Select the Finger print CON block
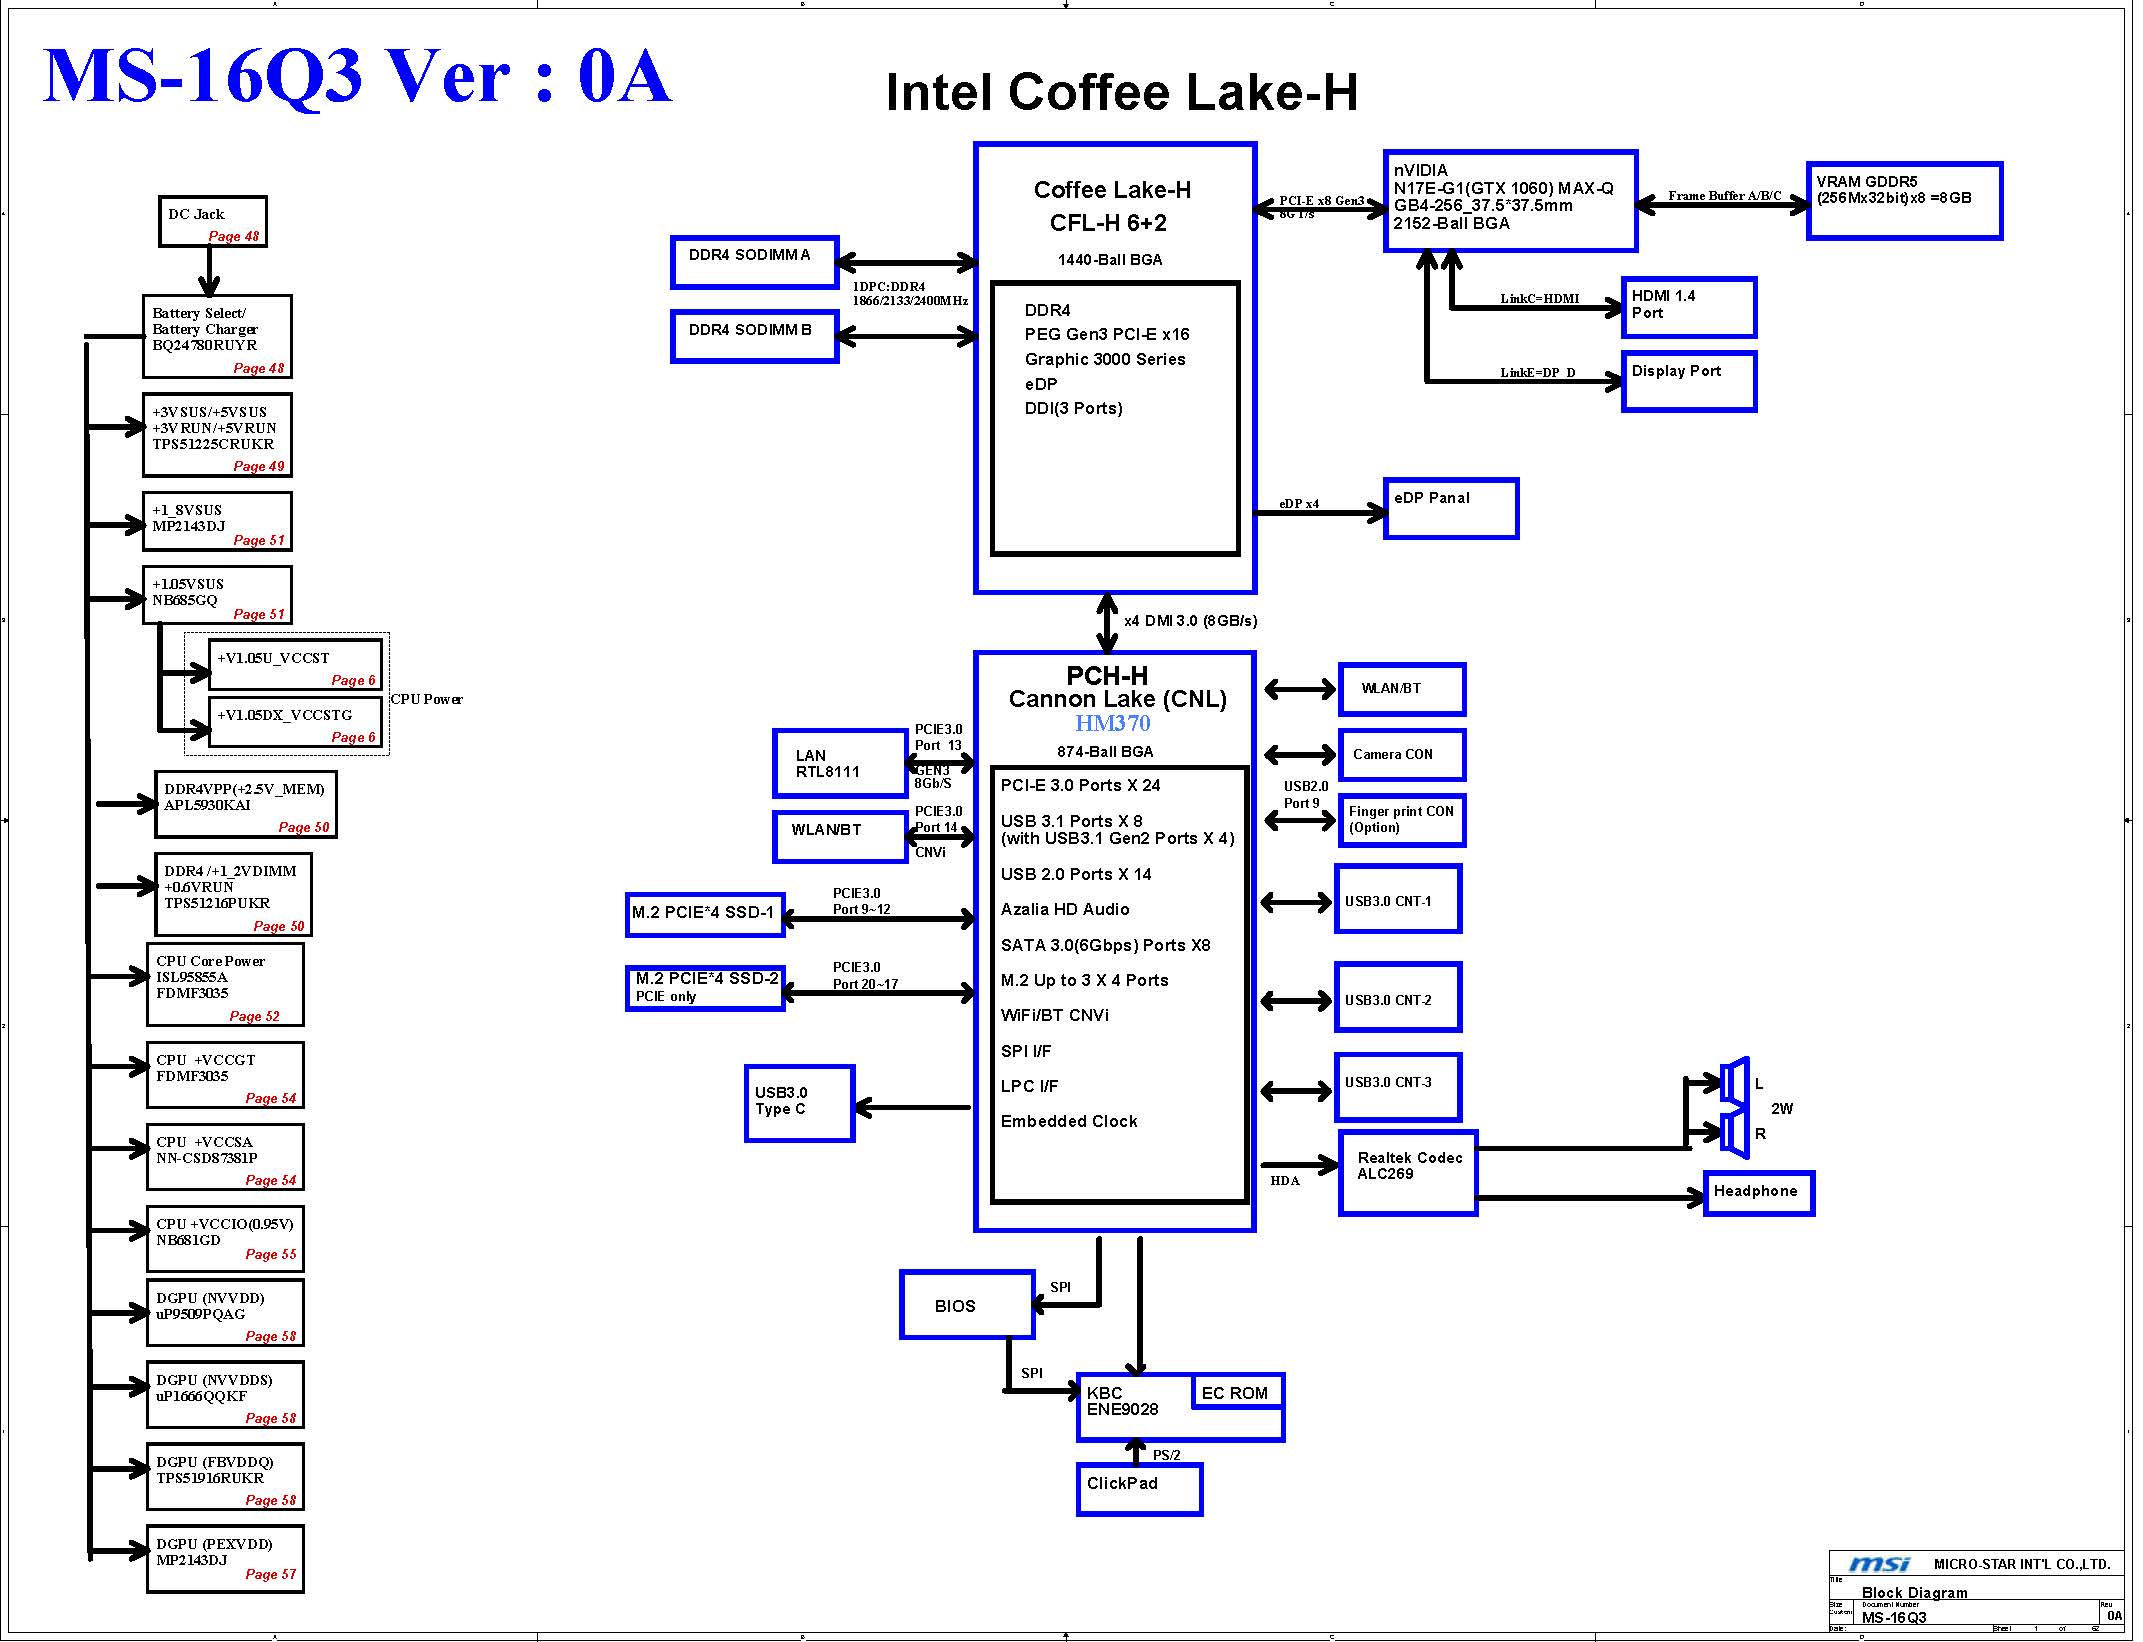 [x=1402, y=820]
